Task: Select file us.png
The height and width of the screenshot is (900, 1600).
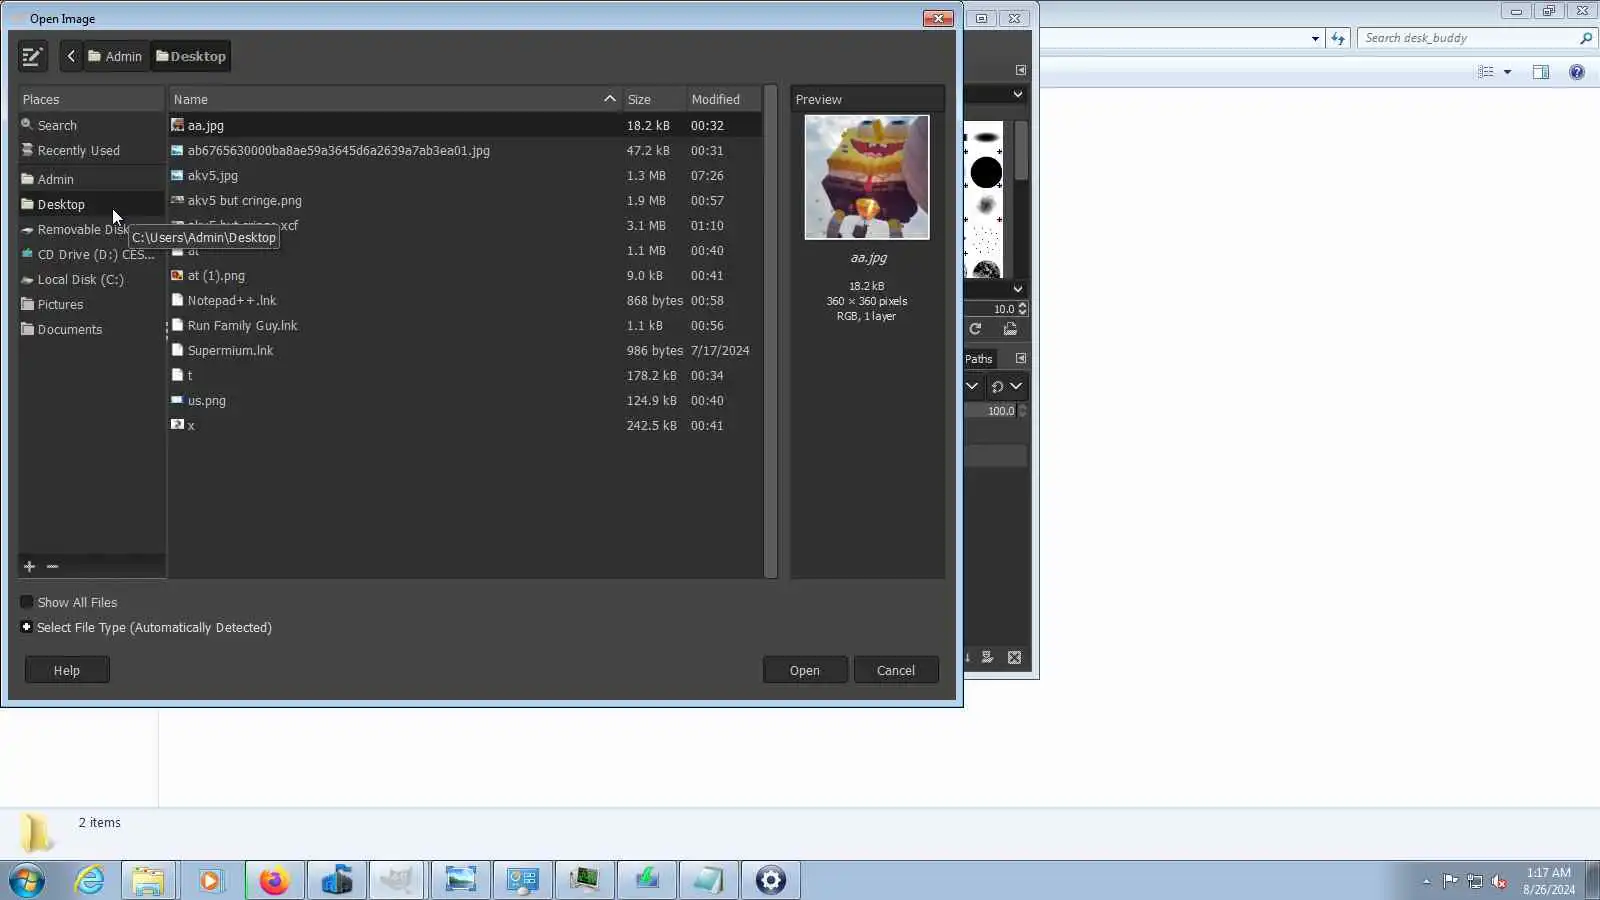Action: (465, 401)
